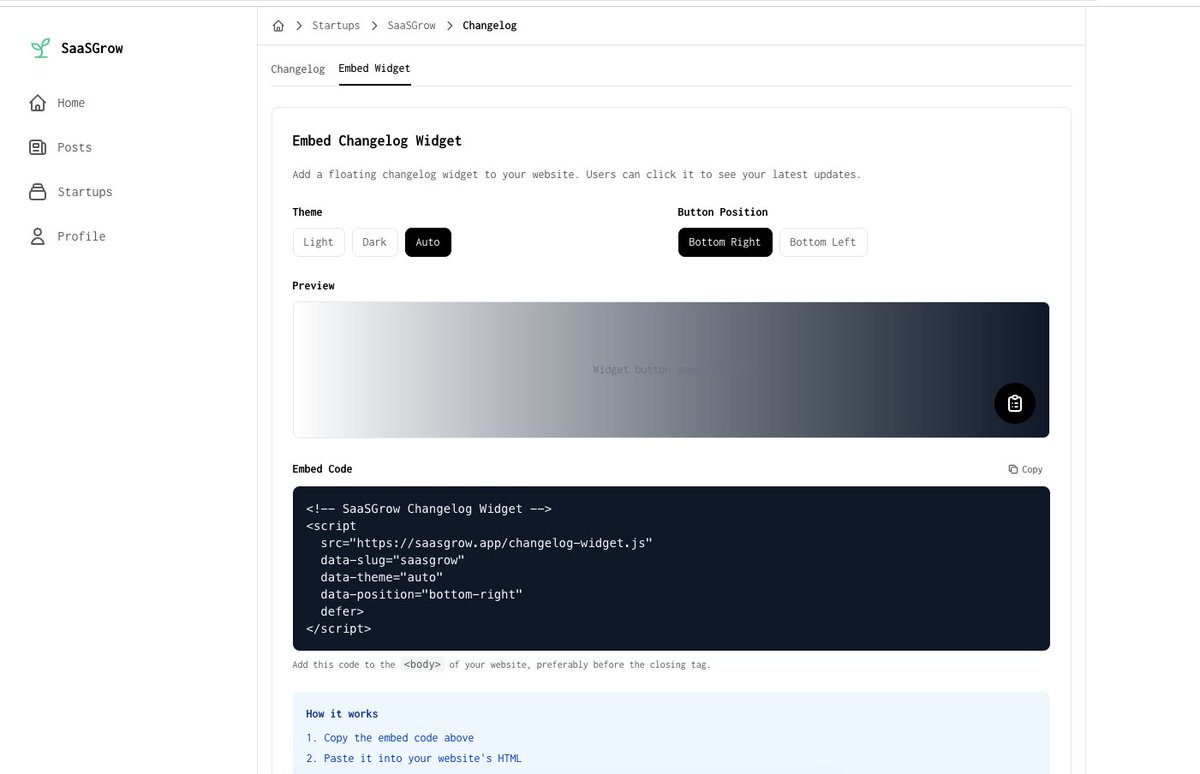Click the "Embed Code" section label

(x=322, y=469)
